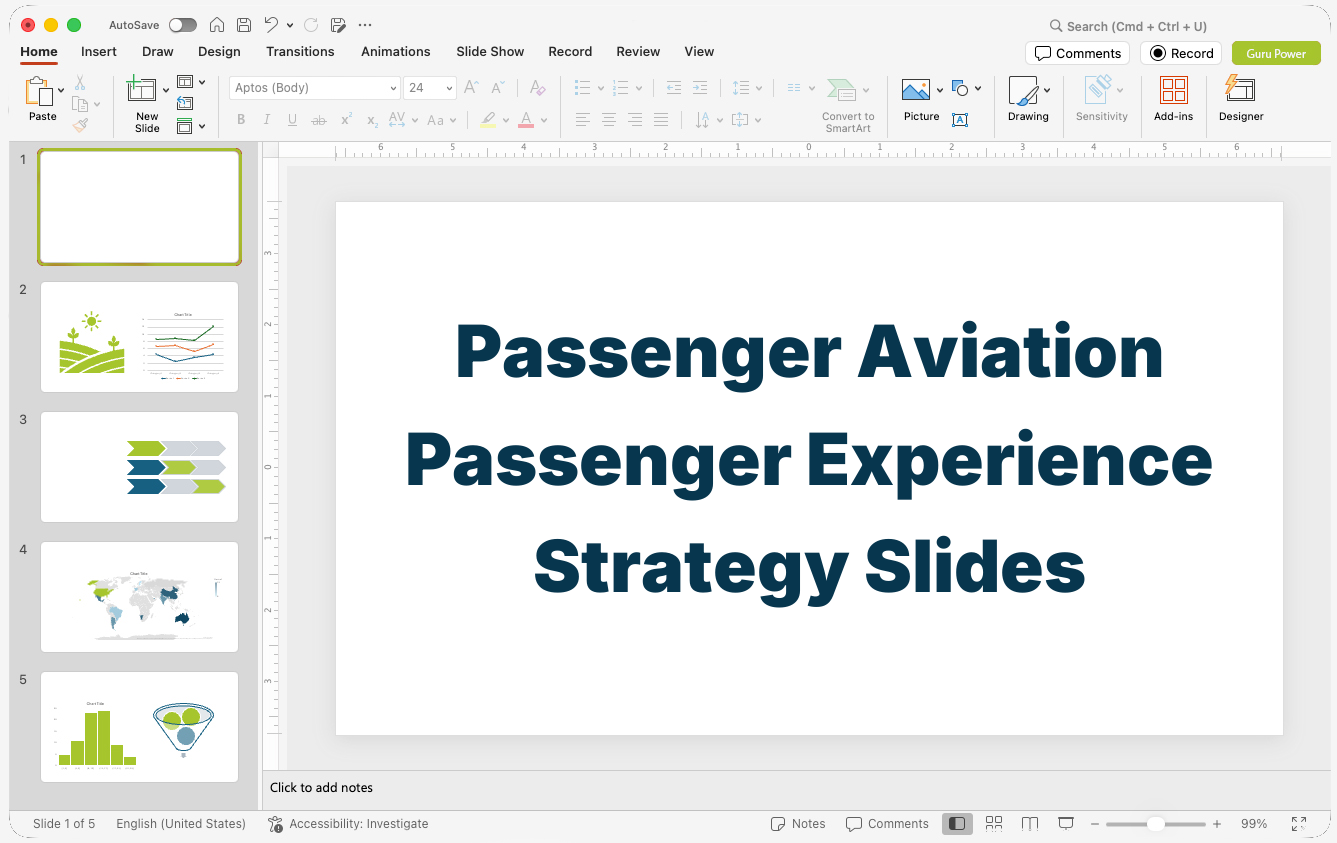The width and height of the screenshot is (1337, 843).
Task: Open the Design tab
Action: pos(219,51)
